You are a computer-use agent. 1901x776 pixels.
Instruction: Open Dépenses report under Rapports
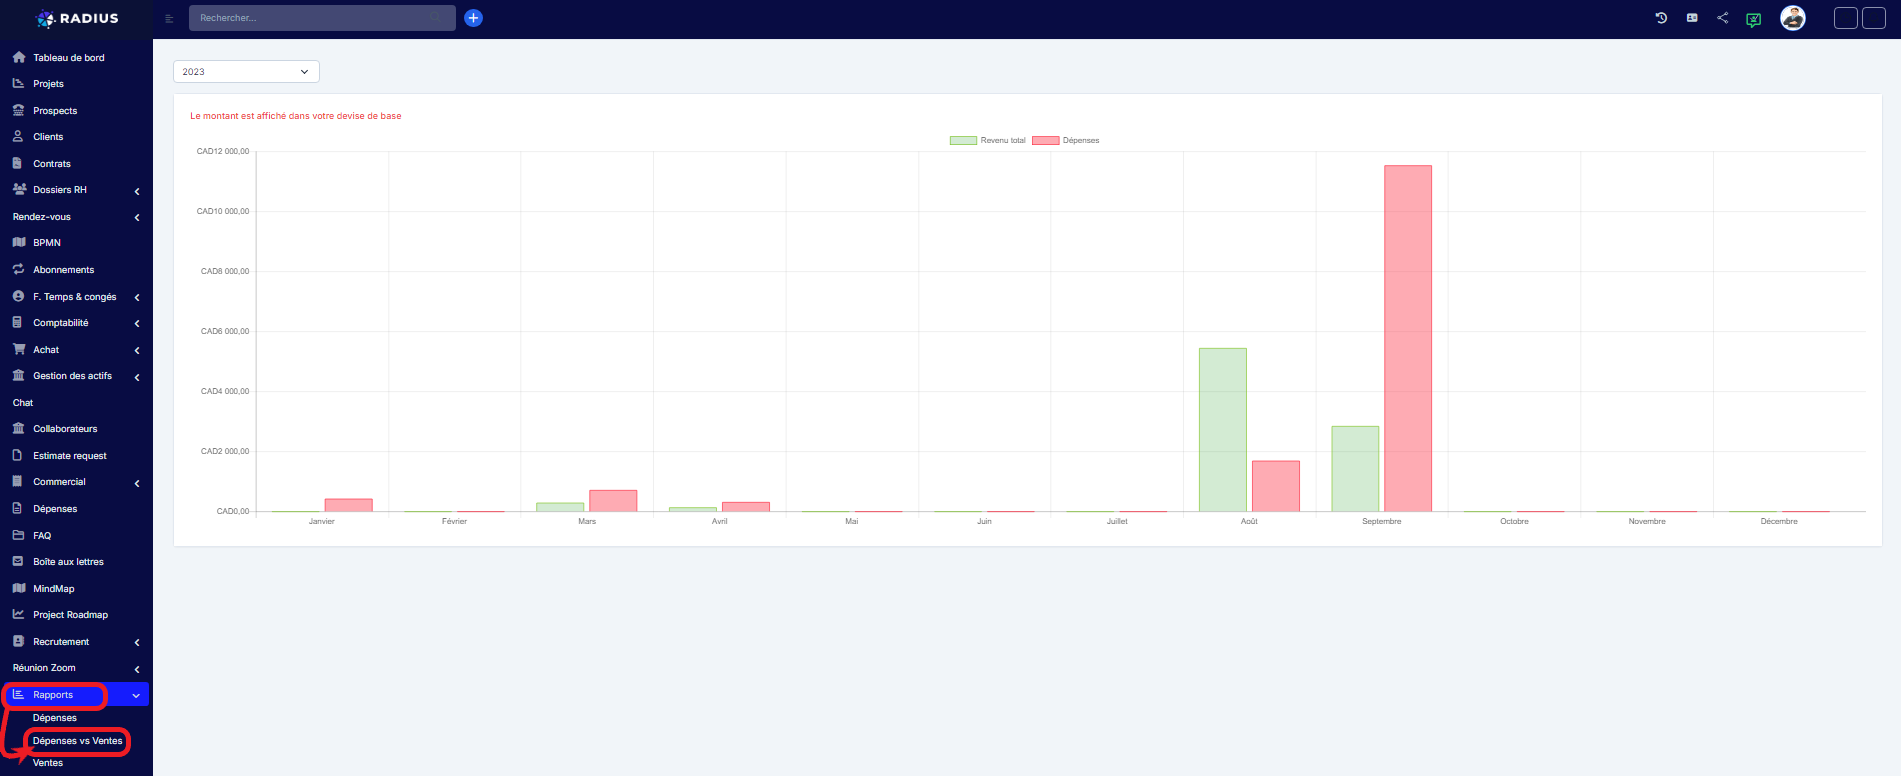click(x=55, y=718)
